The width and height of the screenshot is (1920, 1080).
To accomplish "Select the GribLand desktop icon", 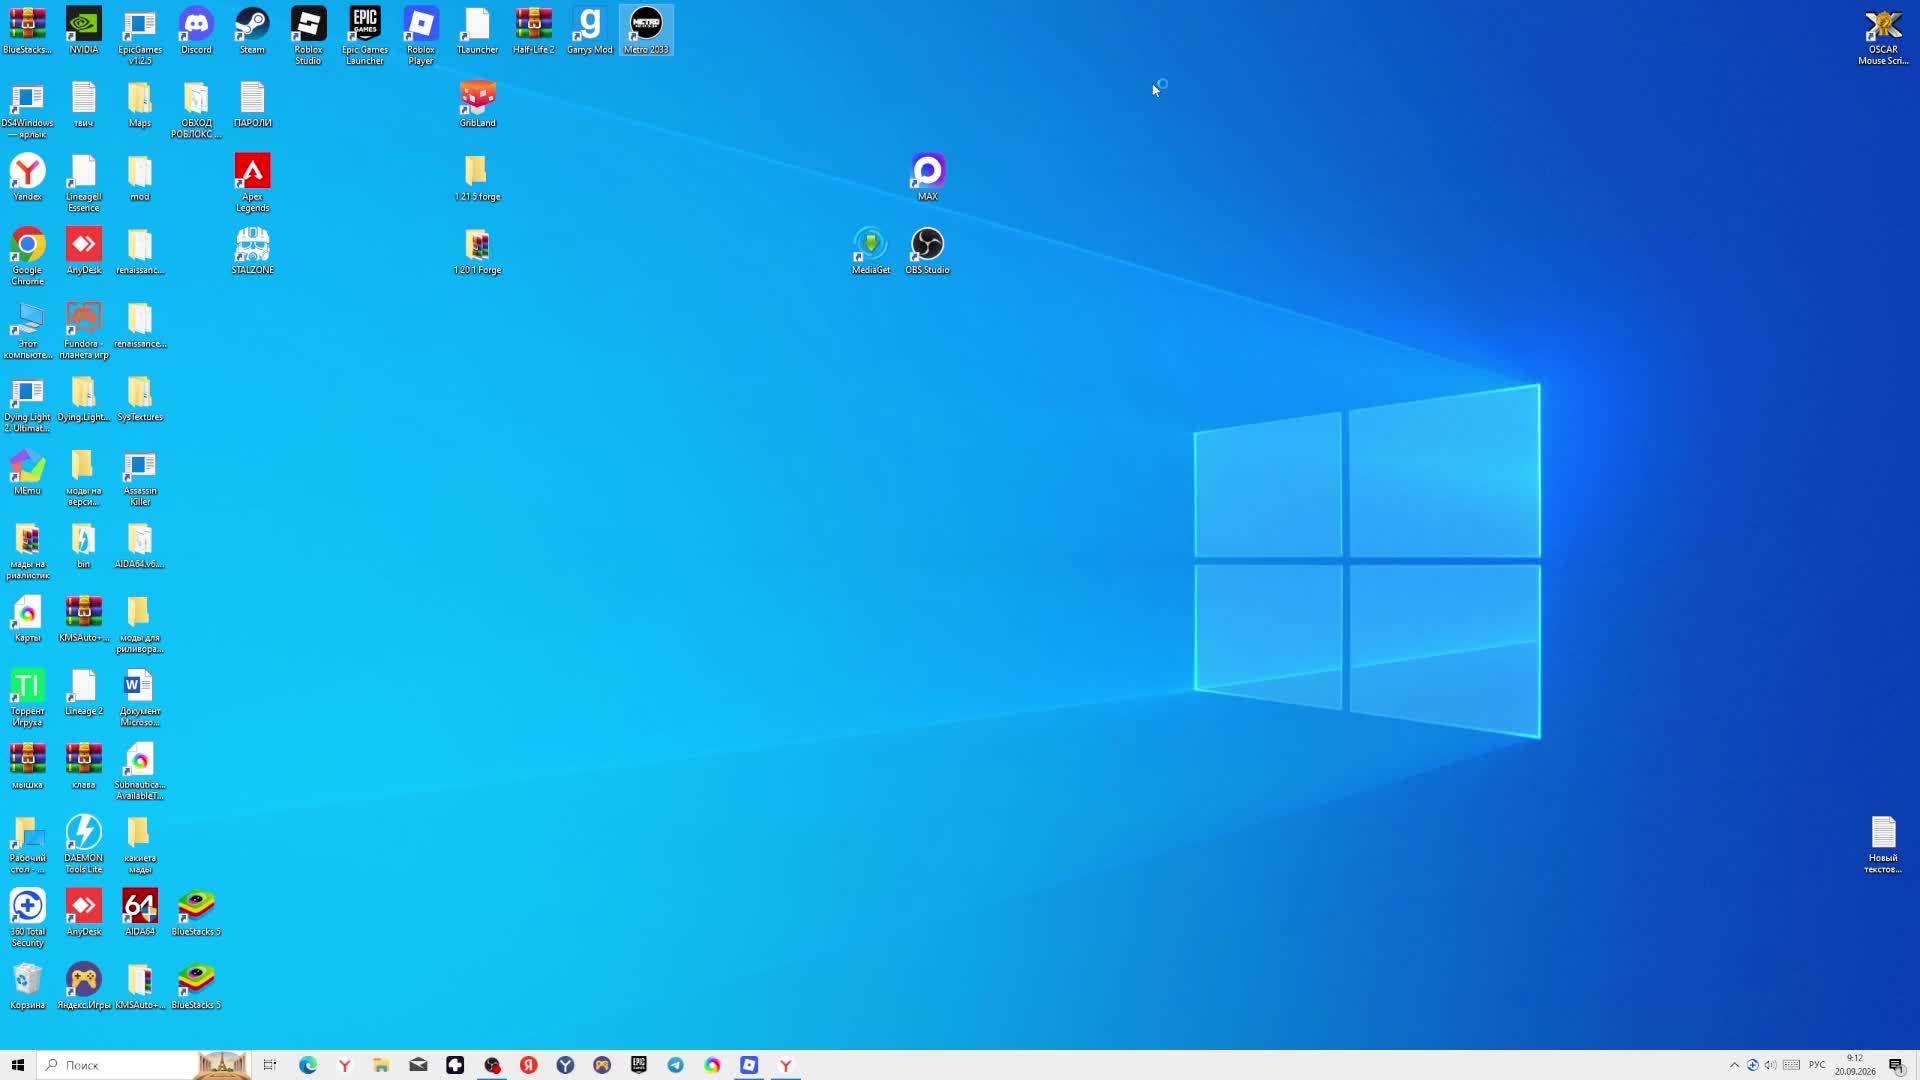I will pos(477,104).
